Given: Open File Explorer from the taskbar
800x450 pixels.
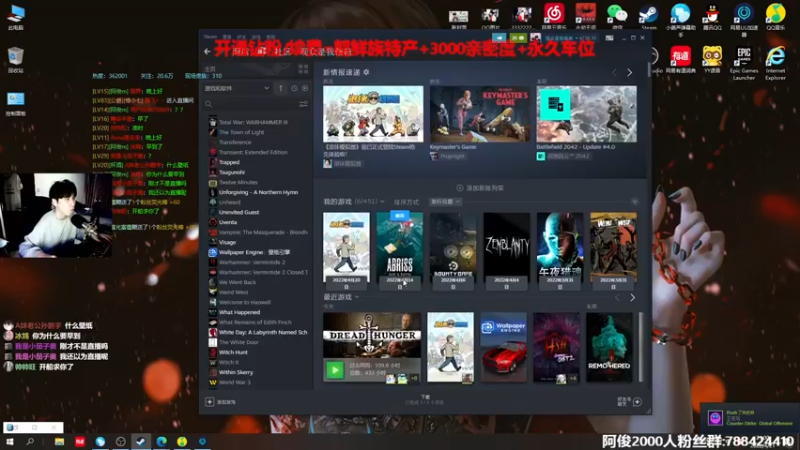Looking at the screenshot, I should [x=59, y=442].
